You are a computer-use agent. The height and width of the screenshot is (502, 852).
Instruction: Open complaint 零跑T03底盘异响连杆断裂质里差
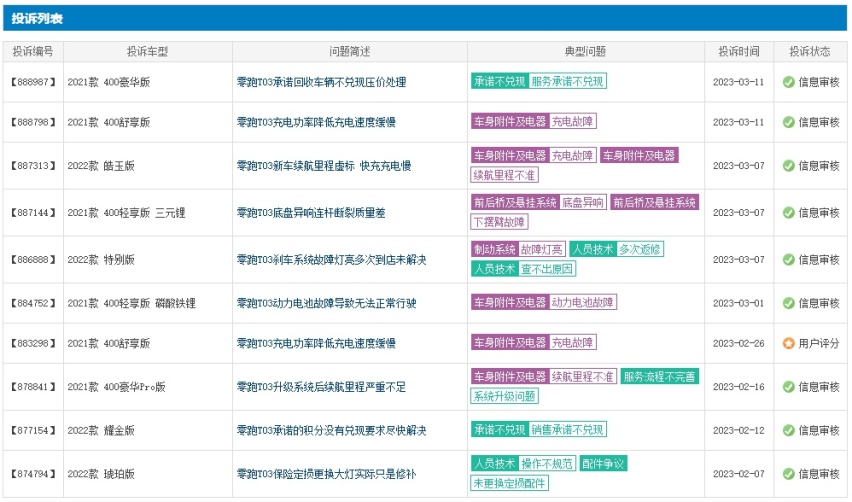pyautogui.click(x=311, y=212)
